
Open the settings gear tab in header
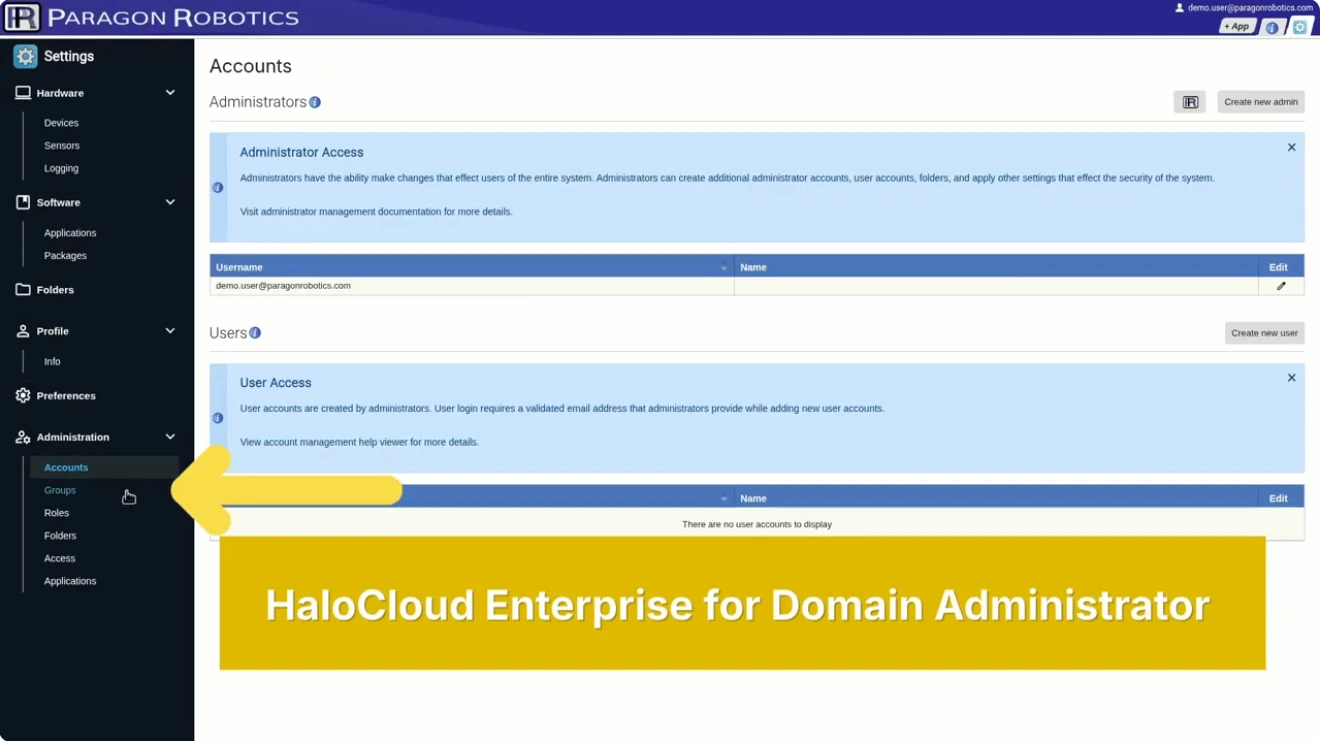point(1299,27)
